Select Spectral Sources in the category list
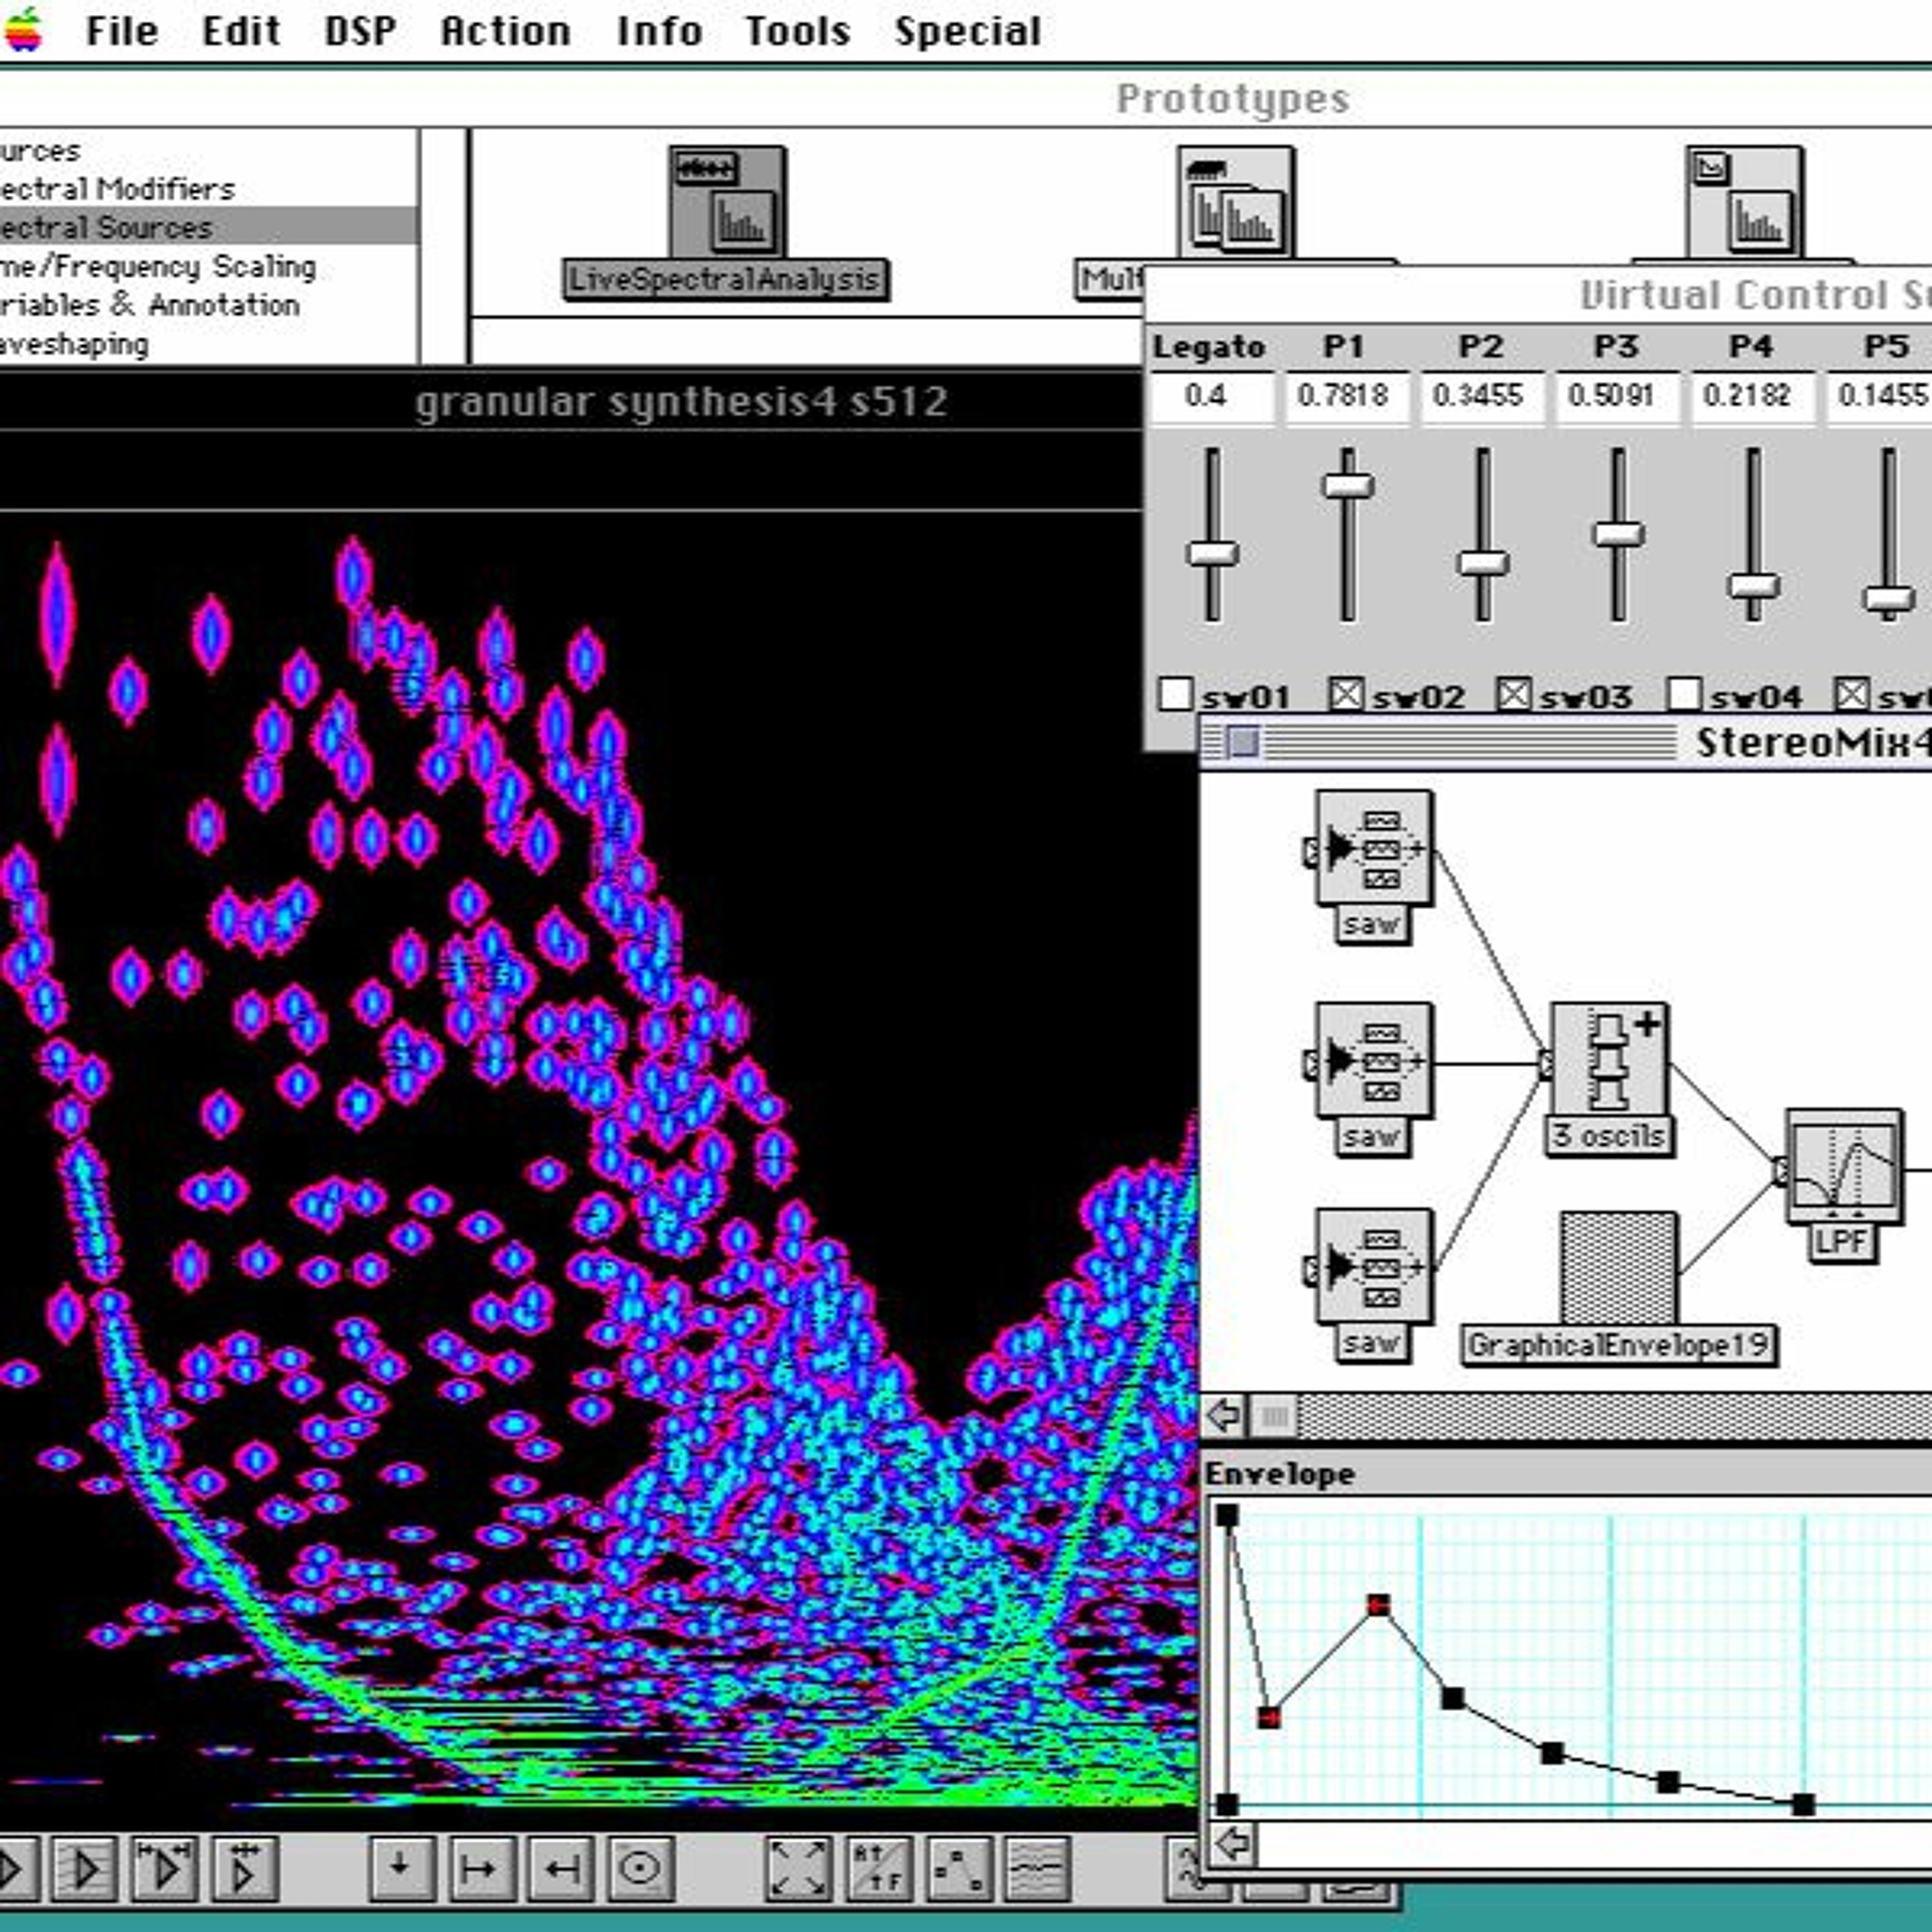Image resolution: width=1932 pixels, height=1932 pixels. pos(208,227)
